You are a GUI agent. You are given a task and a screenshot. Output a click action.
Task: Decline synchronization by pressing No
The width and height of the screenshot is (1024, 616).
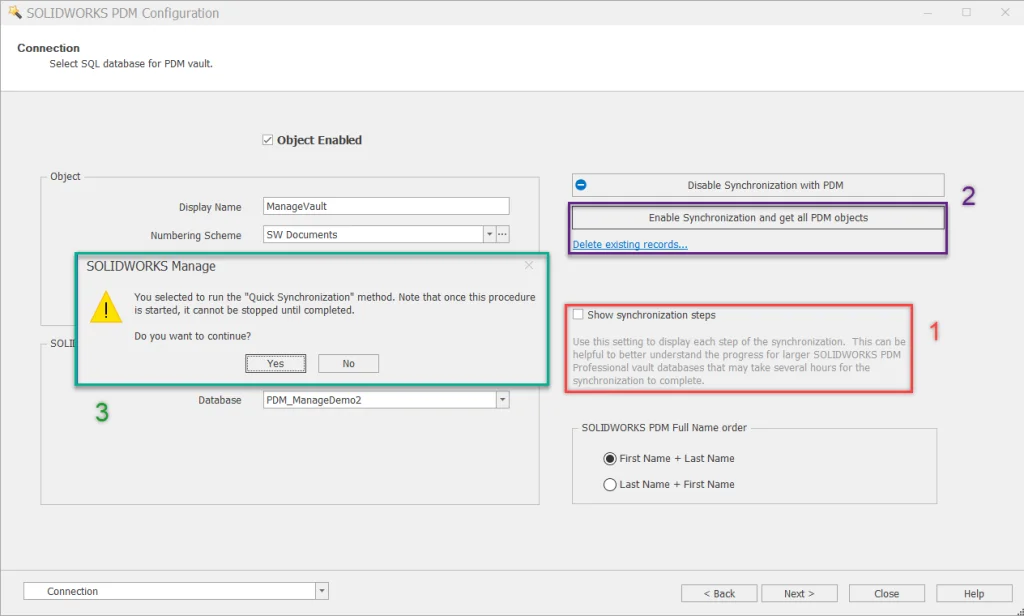click(x=348, y=363)
